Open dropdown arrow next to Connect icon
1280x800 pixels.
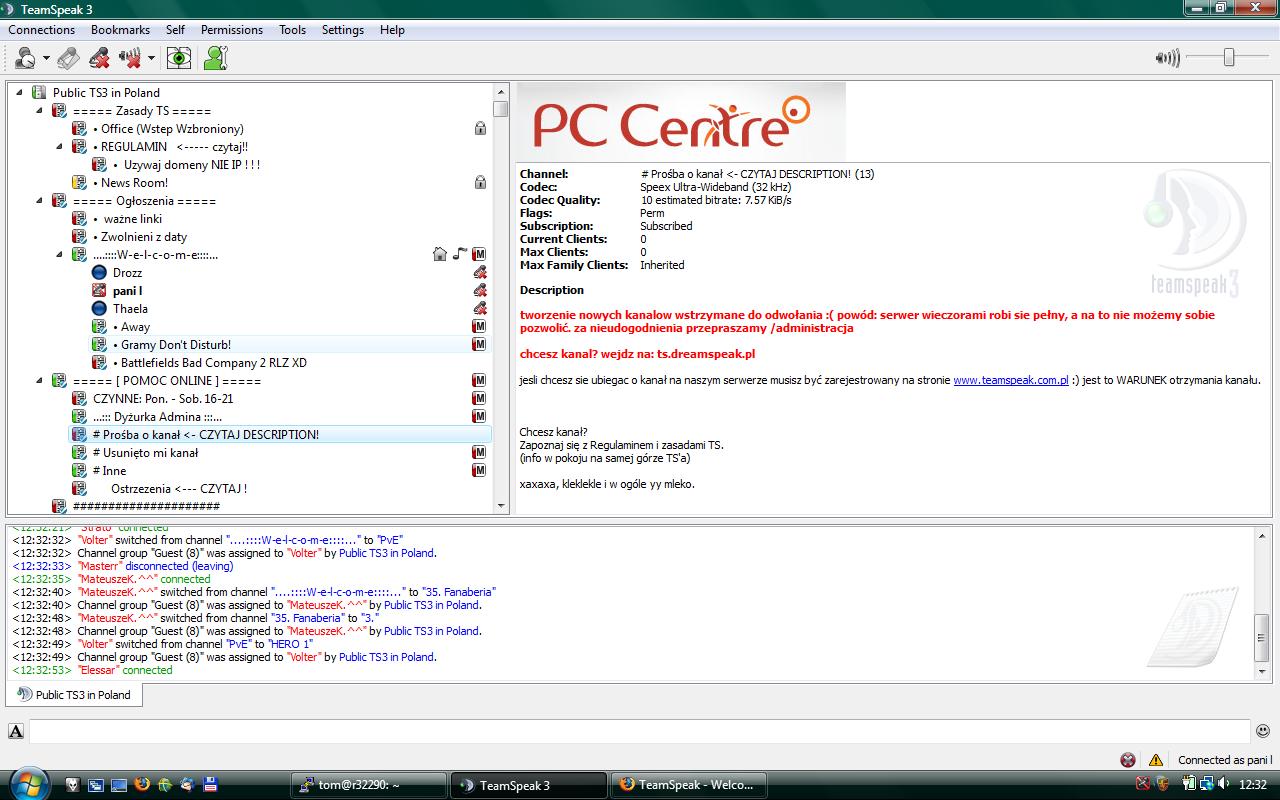click(46, 58)
